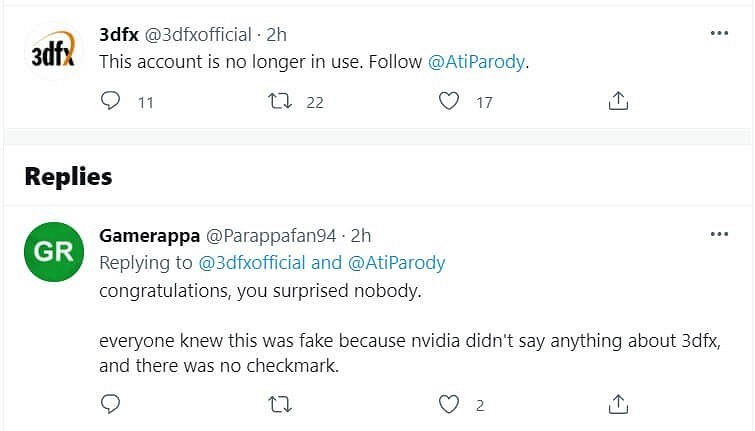Share Gamerappa's reply

618,404
